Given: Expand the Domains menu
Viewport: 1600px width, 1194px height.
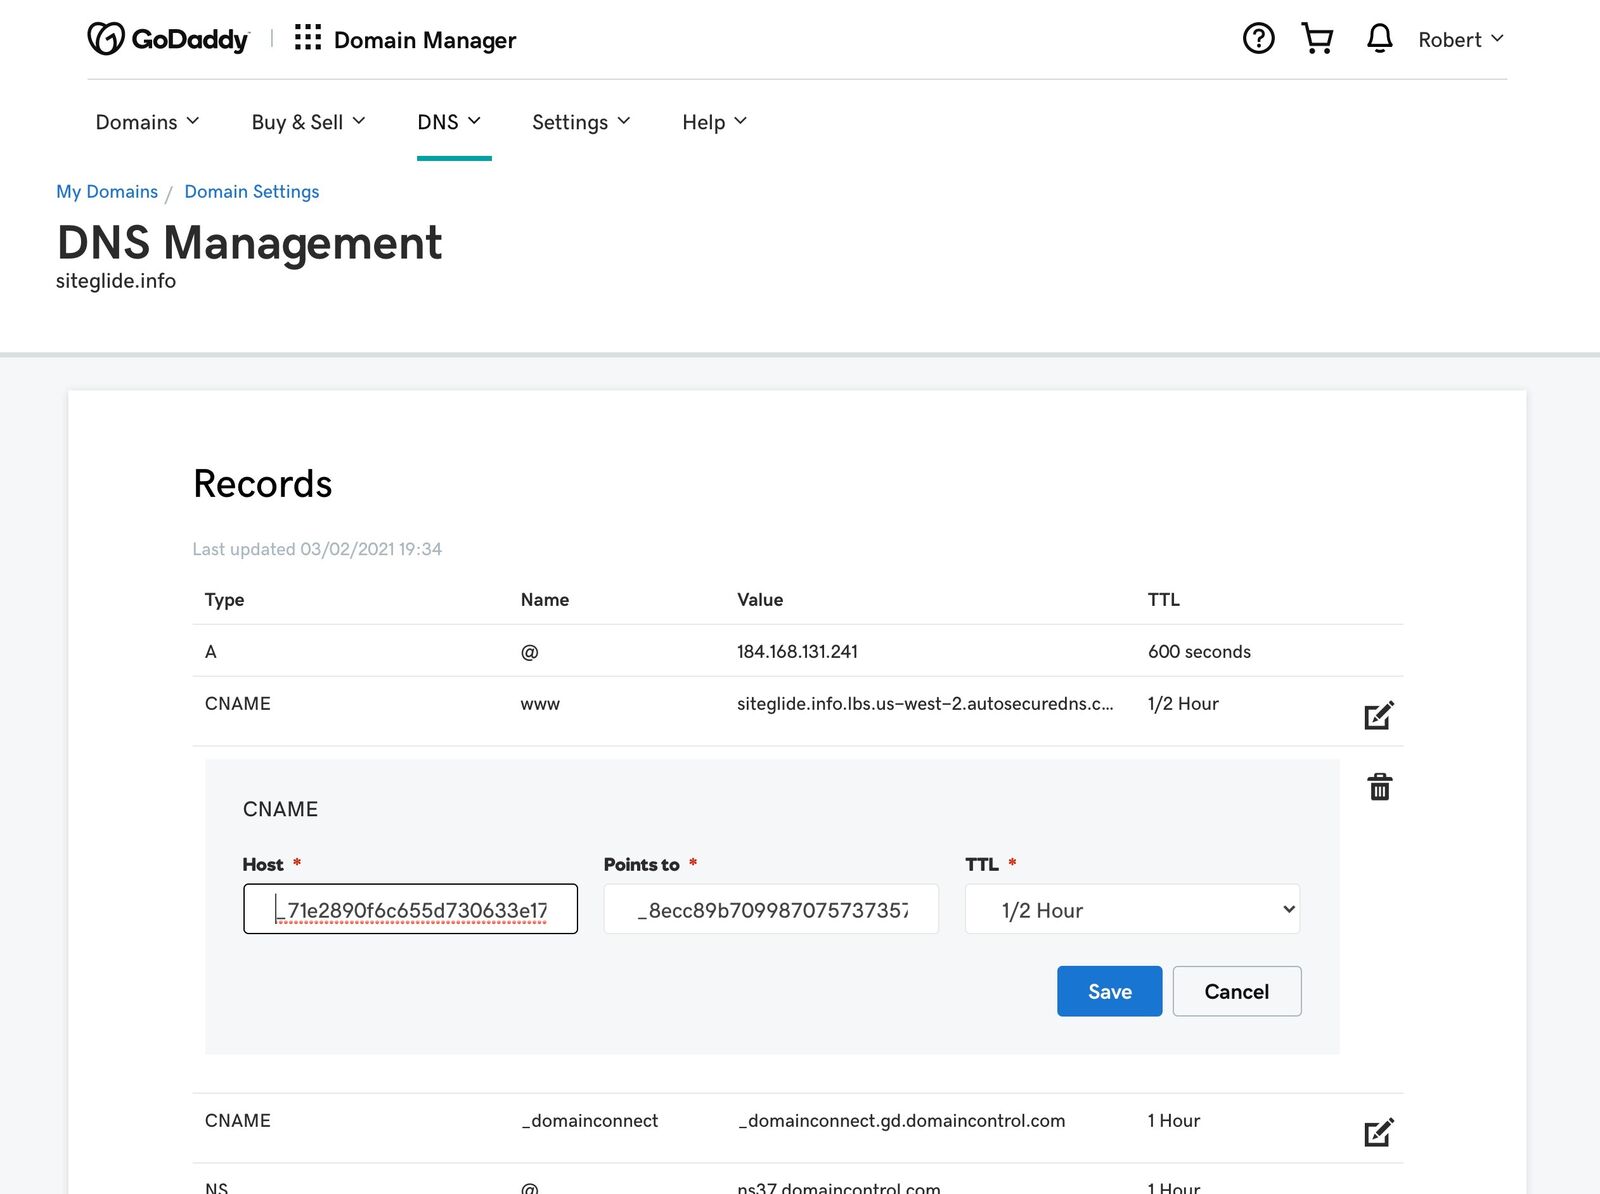Looking at the screenshot, I should 147,122.
